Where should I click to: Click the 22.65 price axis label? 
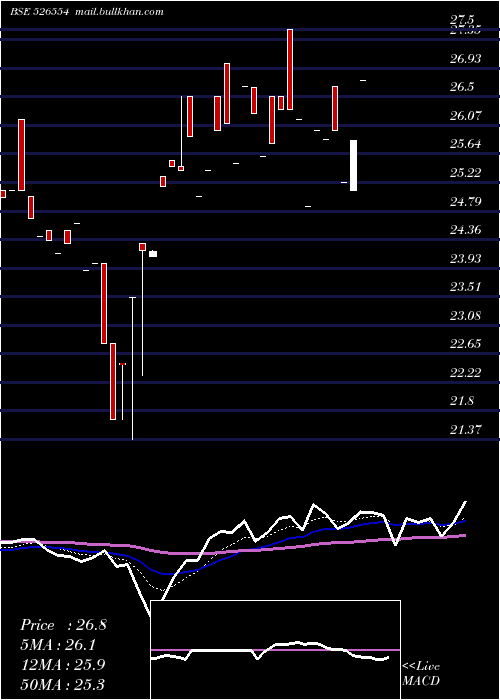[466, 344]
